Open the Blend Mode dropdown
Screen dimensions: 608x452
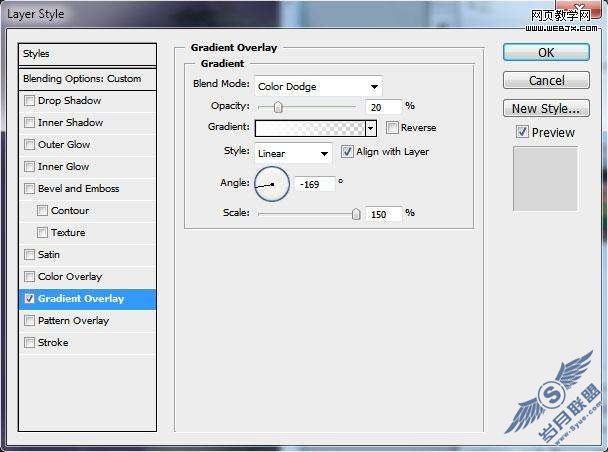coord(318,86)
